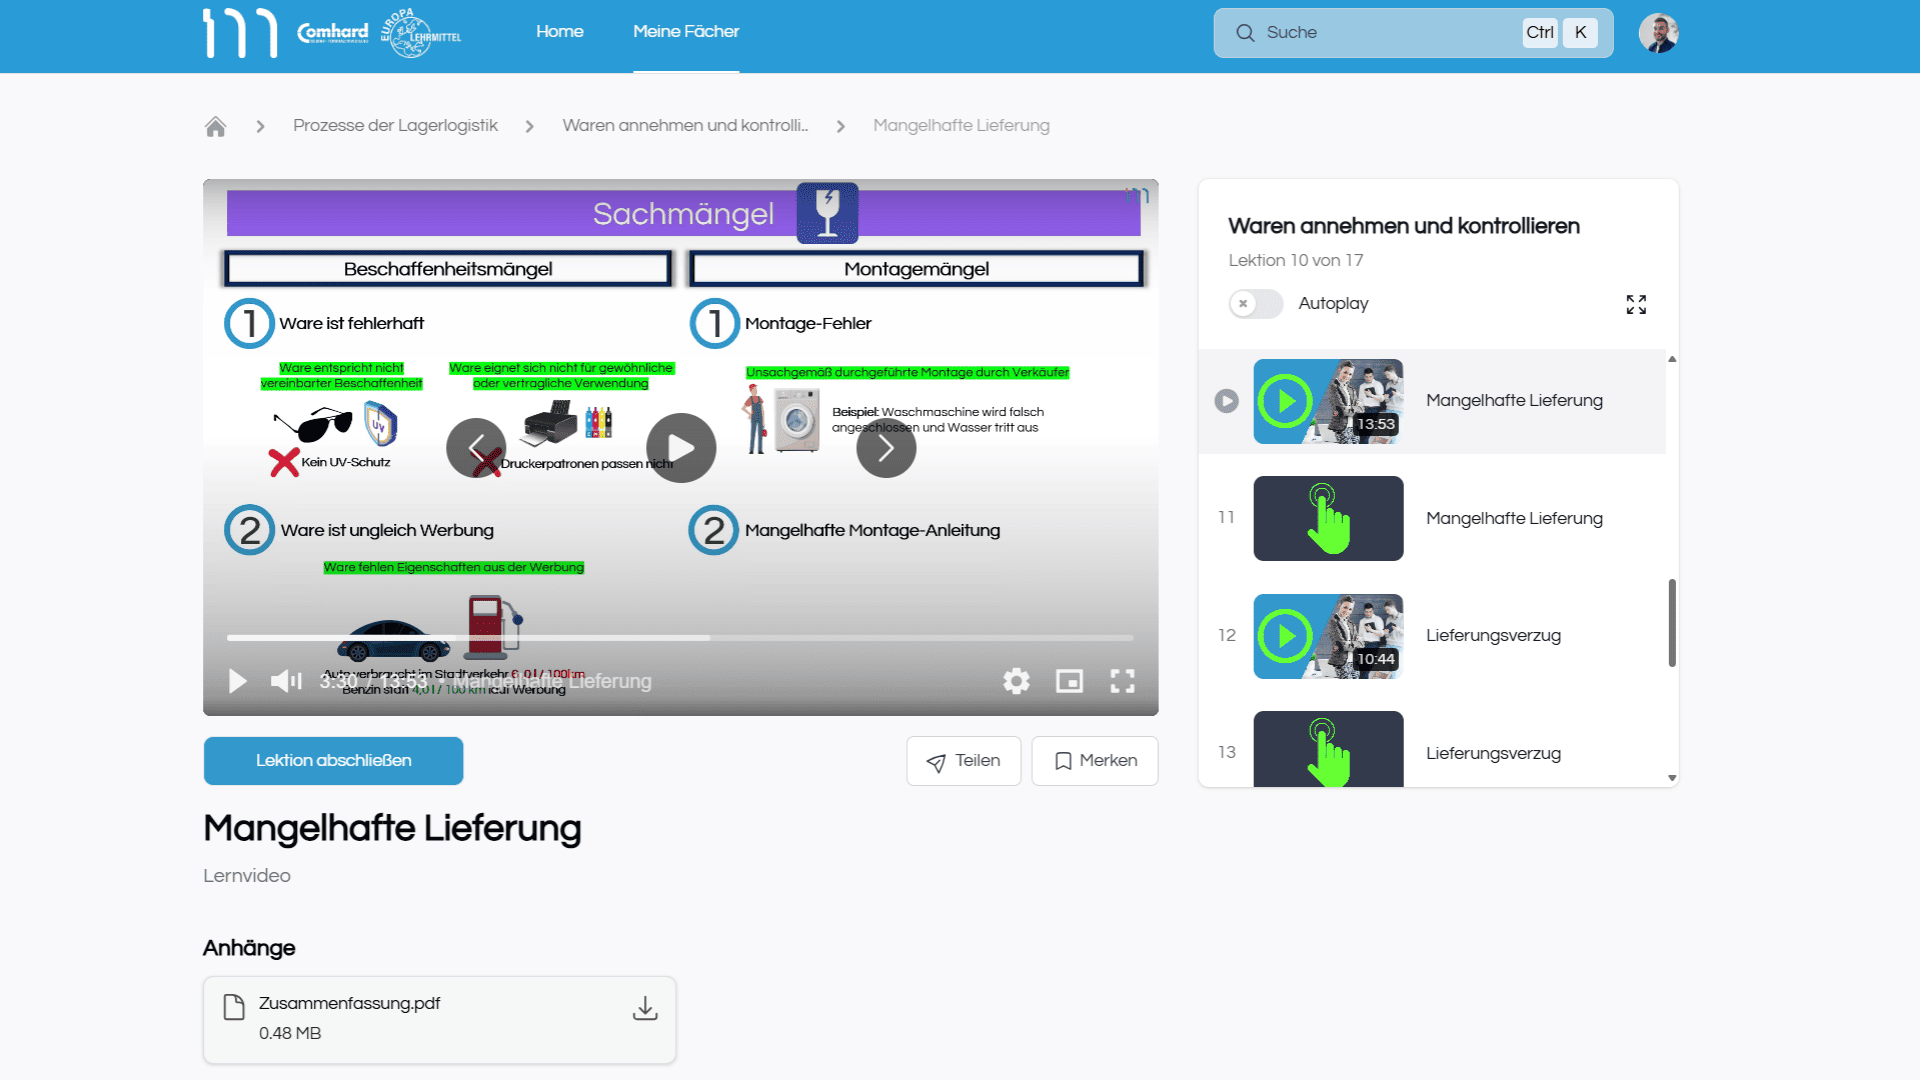
Task: Click the Waren annehmen und kontrollieren heading
Action: 1404,226
